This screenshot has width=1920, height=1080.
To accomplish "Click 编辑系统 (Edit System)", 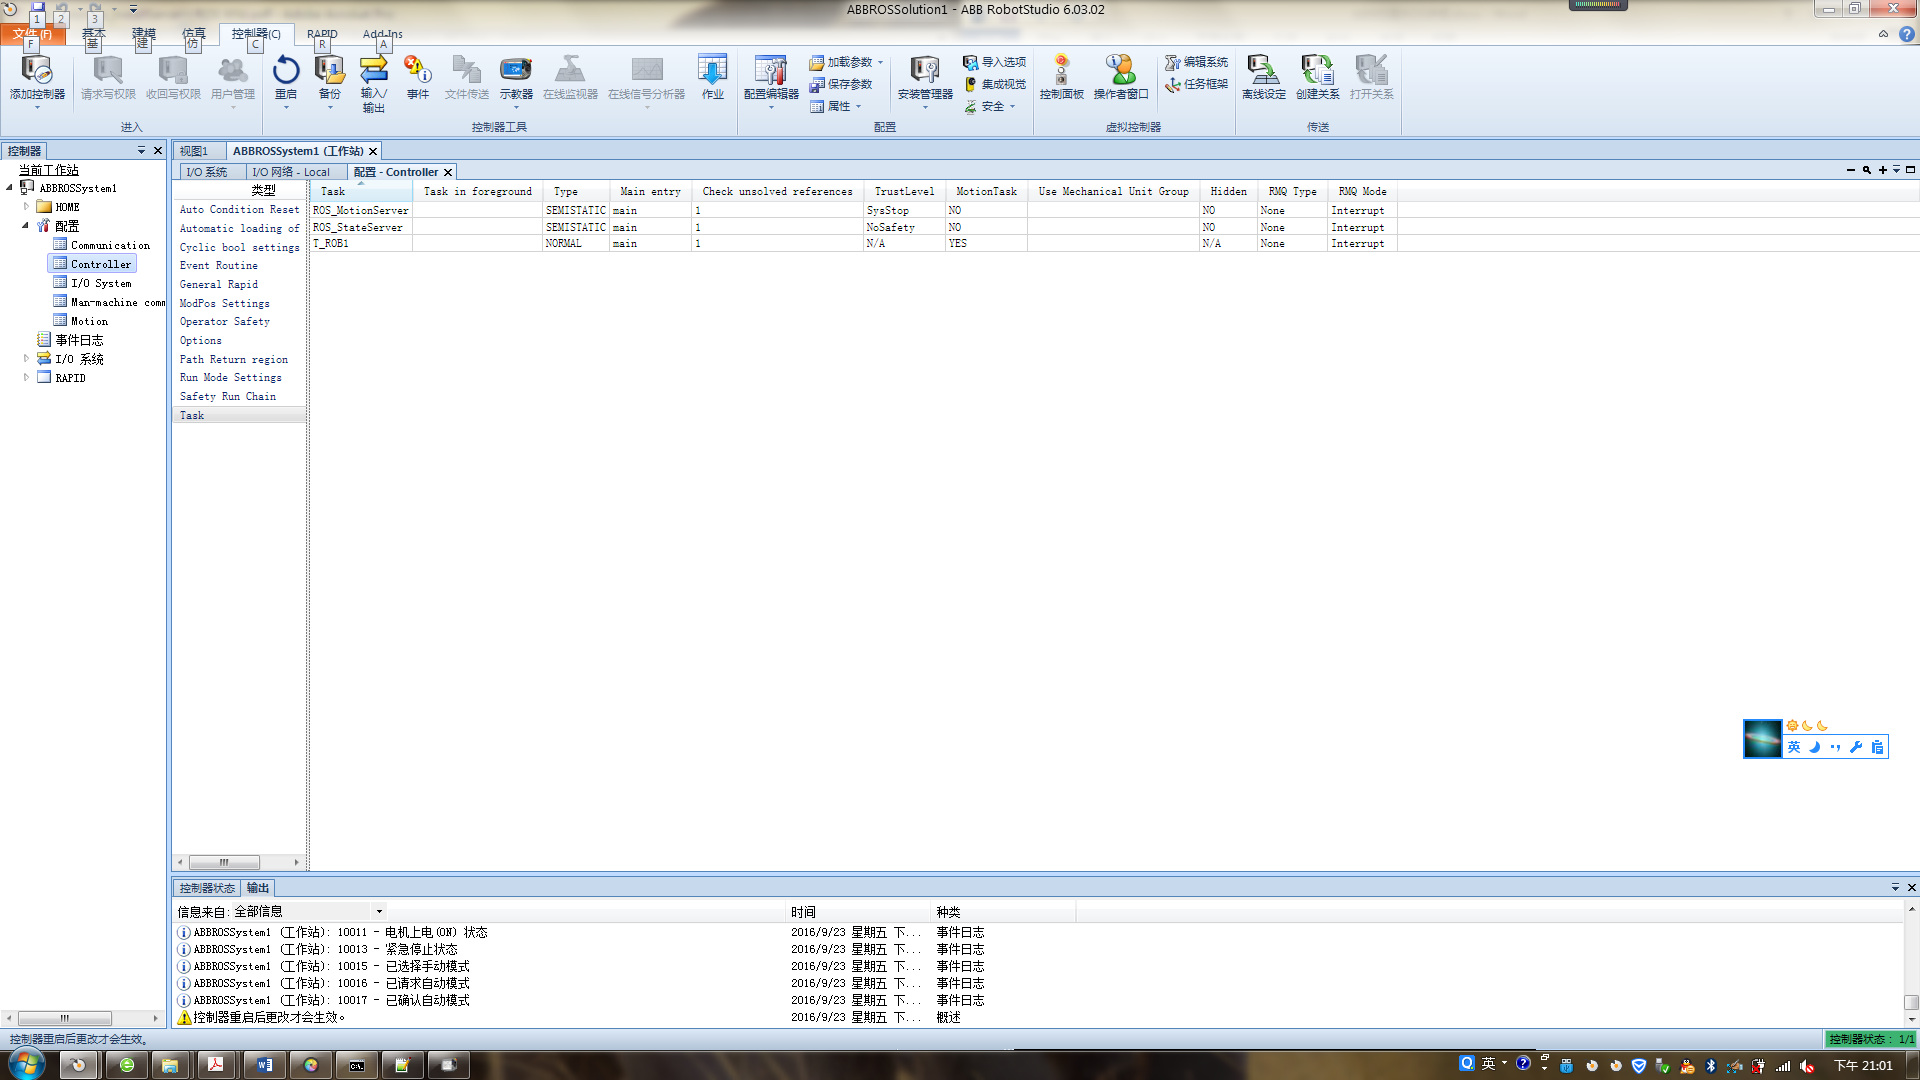I will pyautogui.click(x=1196, y=62).
